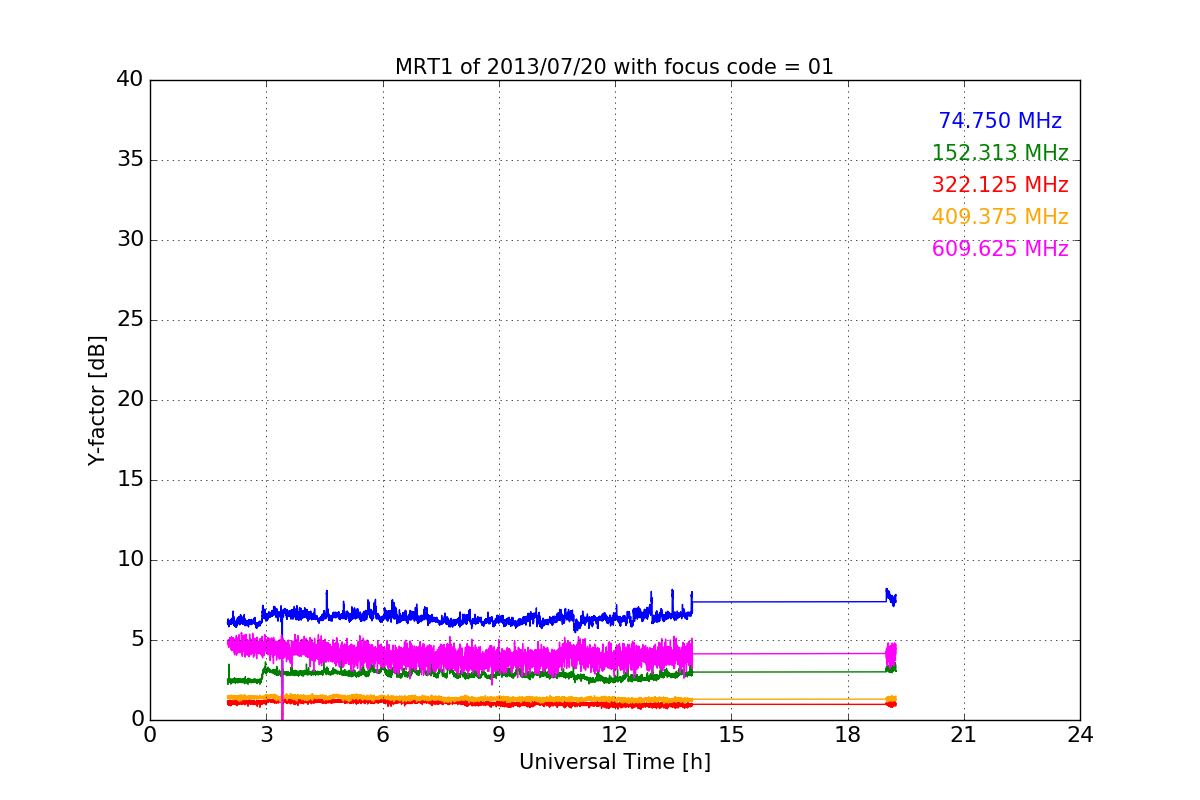Image resolution: width=1200 pixels, height=800 pixels.
Task: Click the y-axis tick label 25
Action: pyautogui.click(x=130, y=320)
